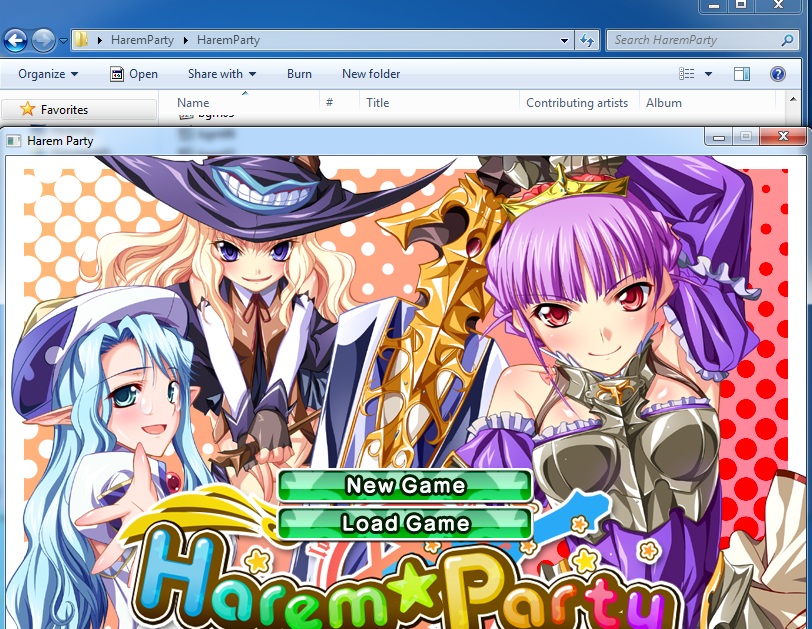
Task: Click the Explorer back arrow button
Action: click(15, 40)
